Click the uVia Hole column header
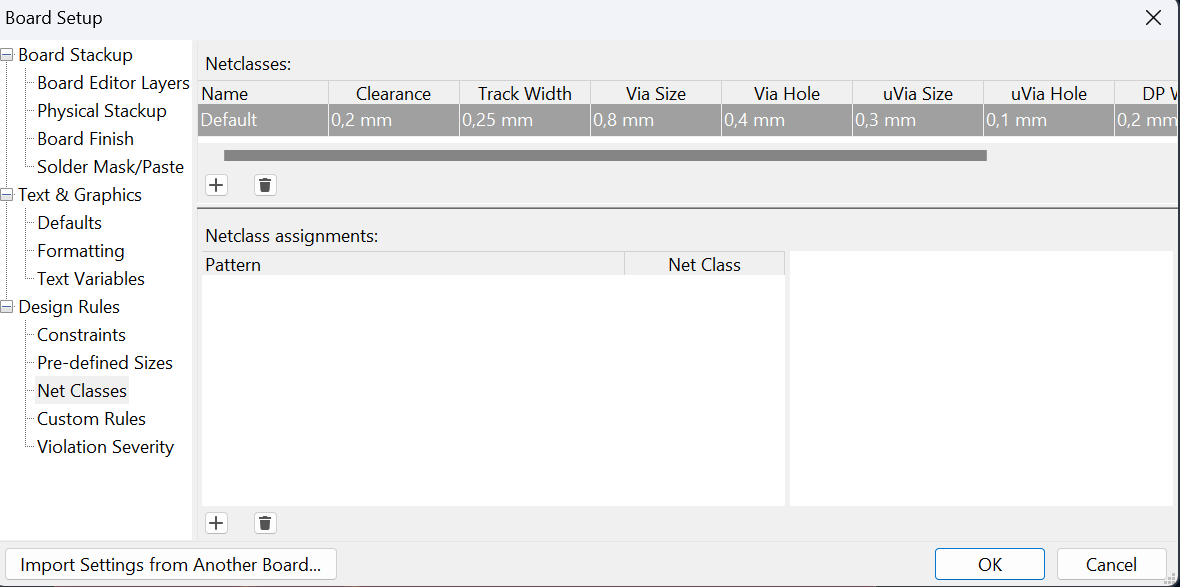This screenshot has width=1180, height=587. 1048,93
